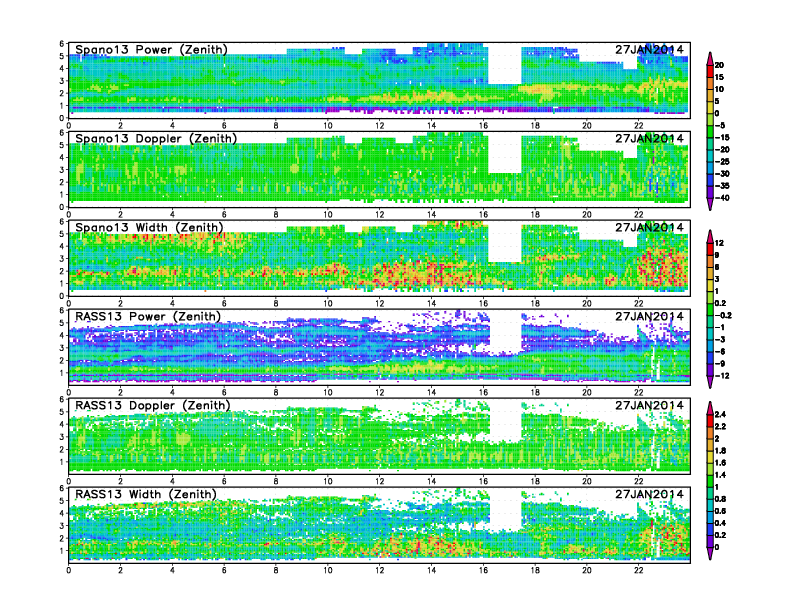
Task: Click the white data gap in Spano13 Power panel
Action: click(505, 64)
